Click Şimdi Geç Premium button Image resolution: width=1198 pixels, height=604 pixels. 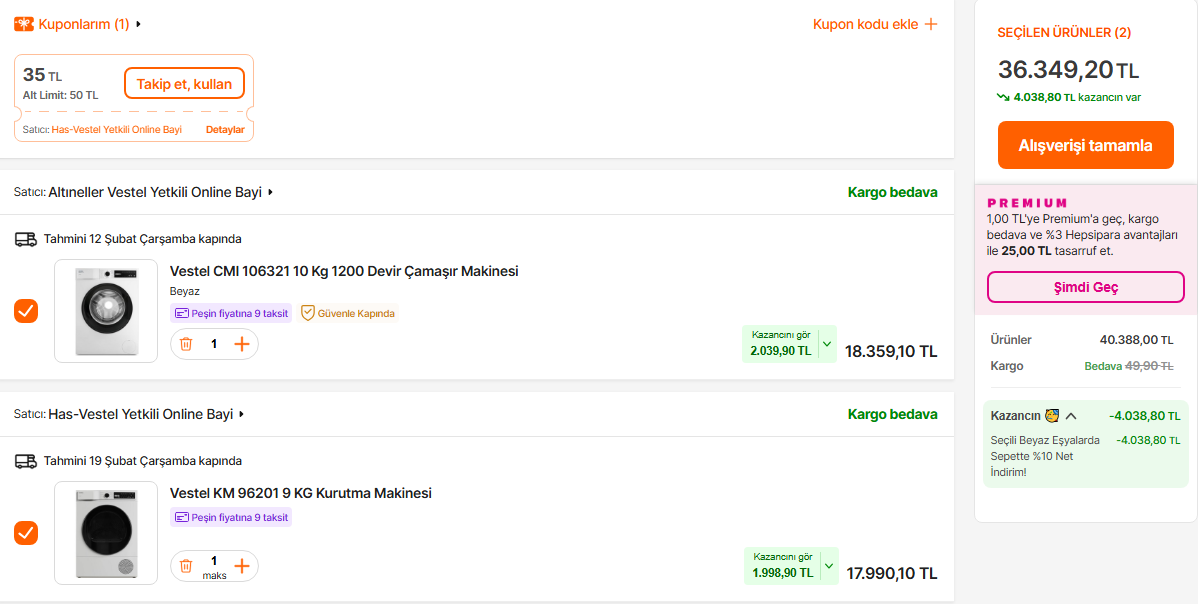[1085, 287]
